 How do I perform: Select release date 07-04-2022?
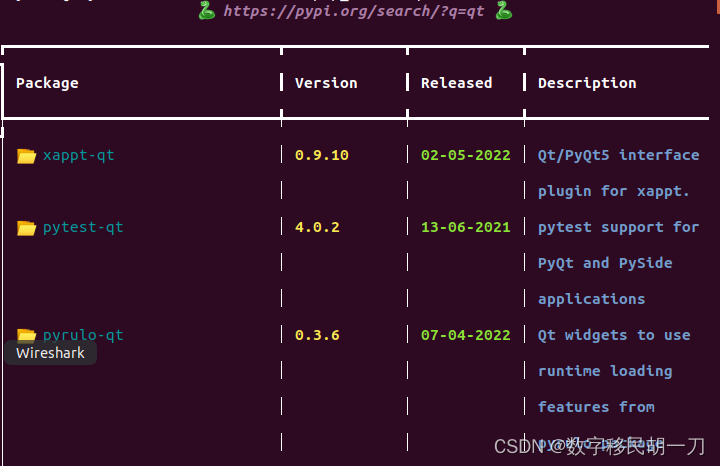point(466,335)
